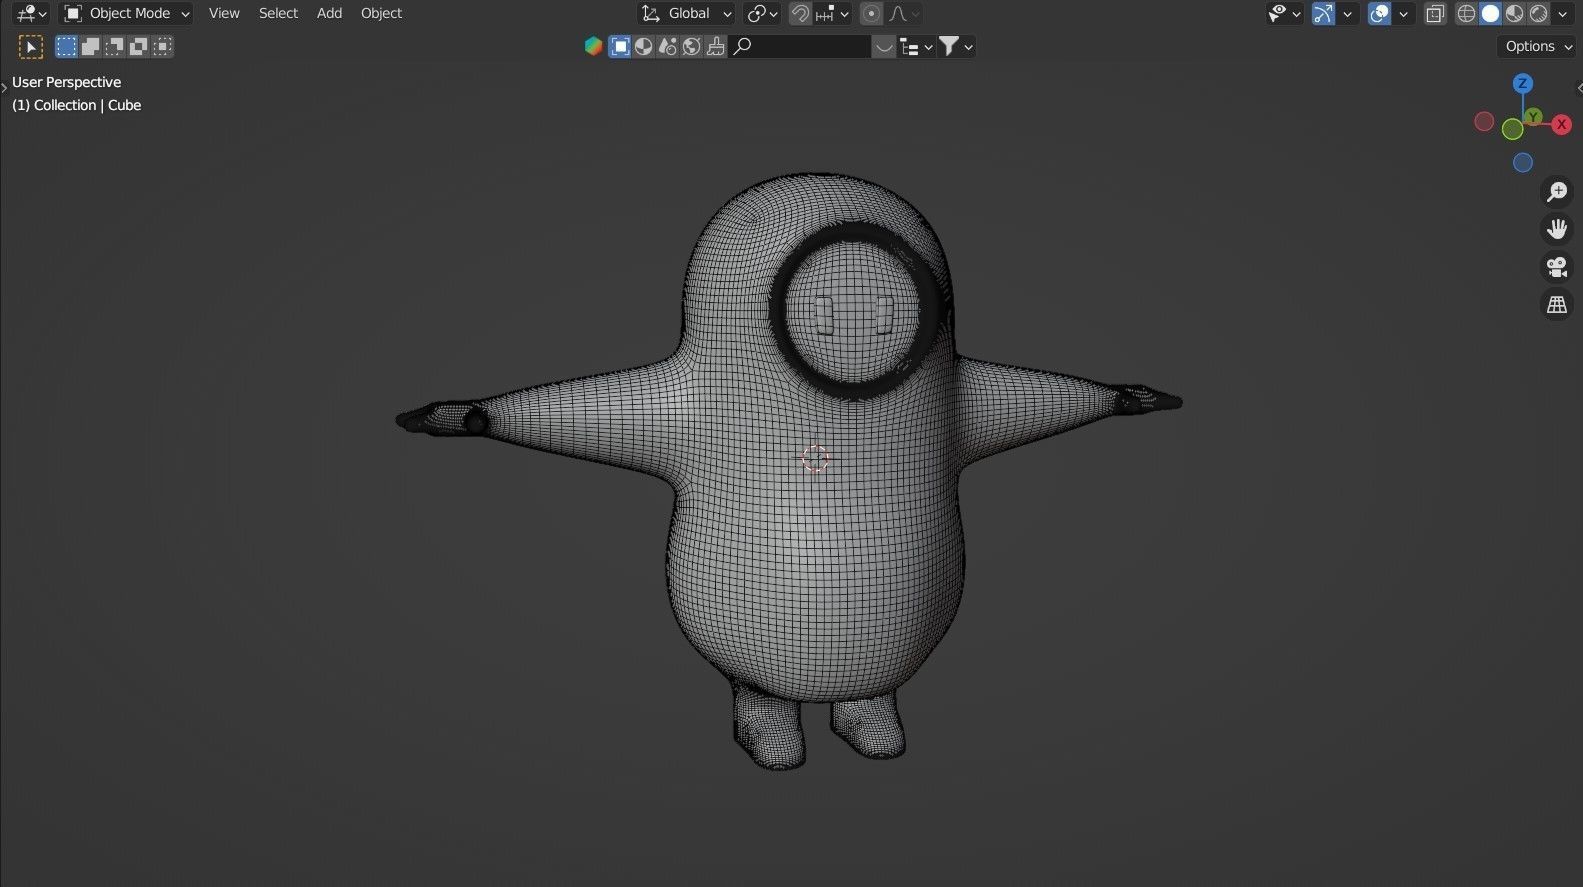1583x887 pixels.
Task: Open the View menu
Action: [x=224, y=13]
